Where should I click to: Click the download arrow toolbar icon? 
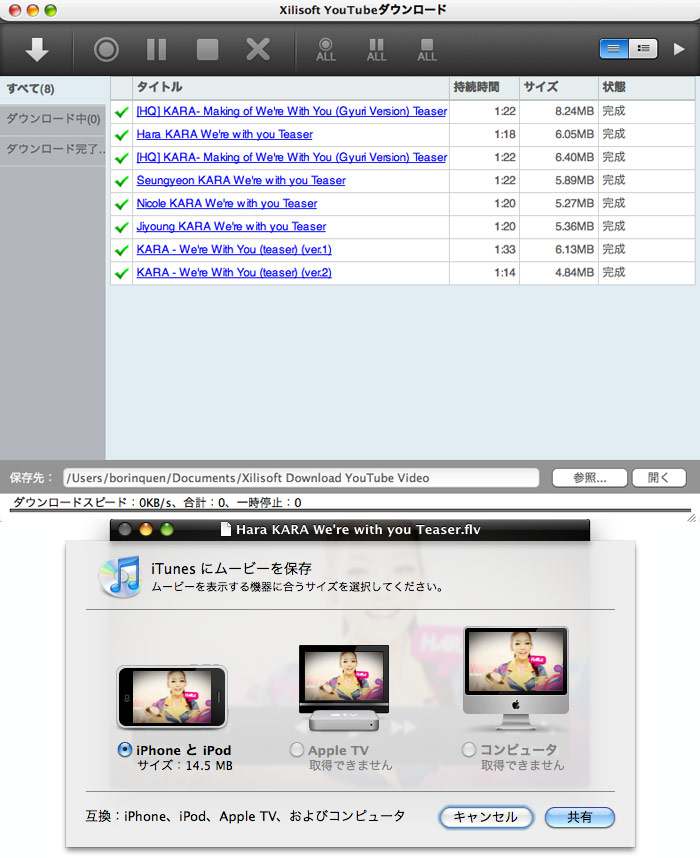37,50
